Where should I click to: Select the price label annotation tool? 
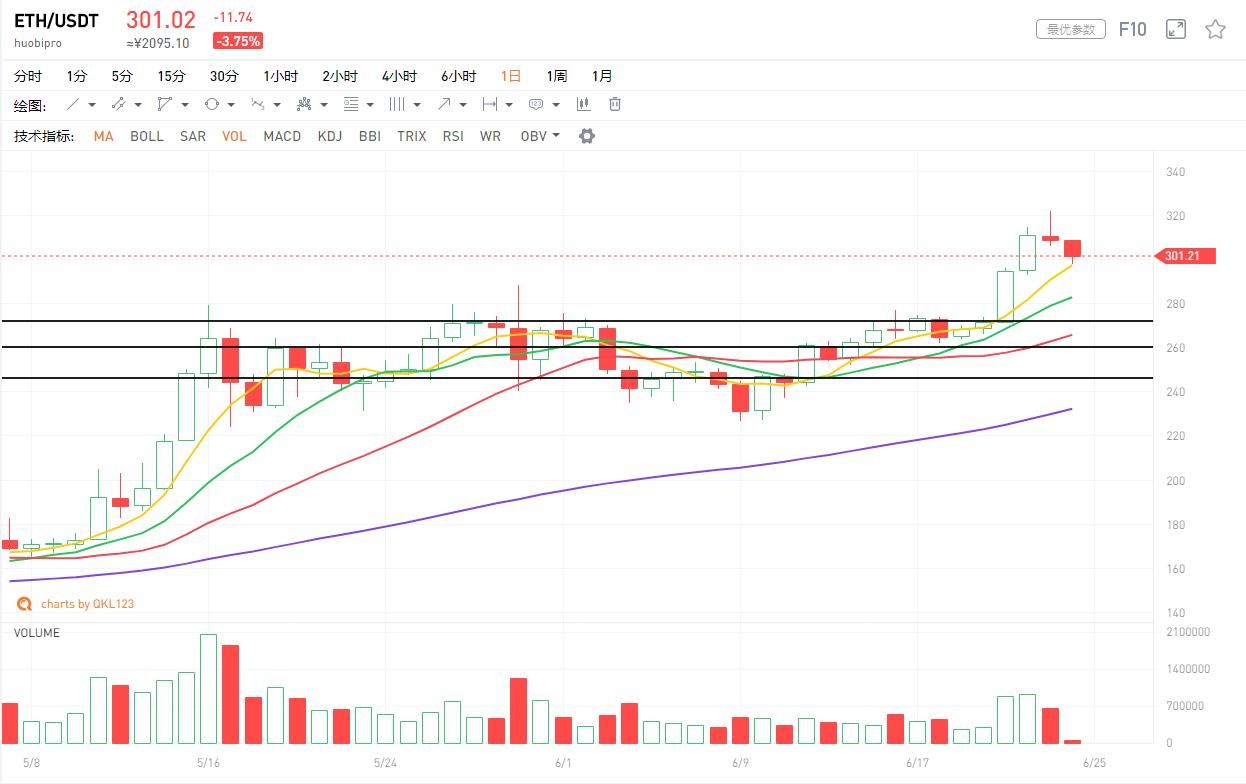pyautogui.click(x=536, y=105)
